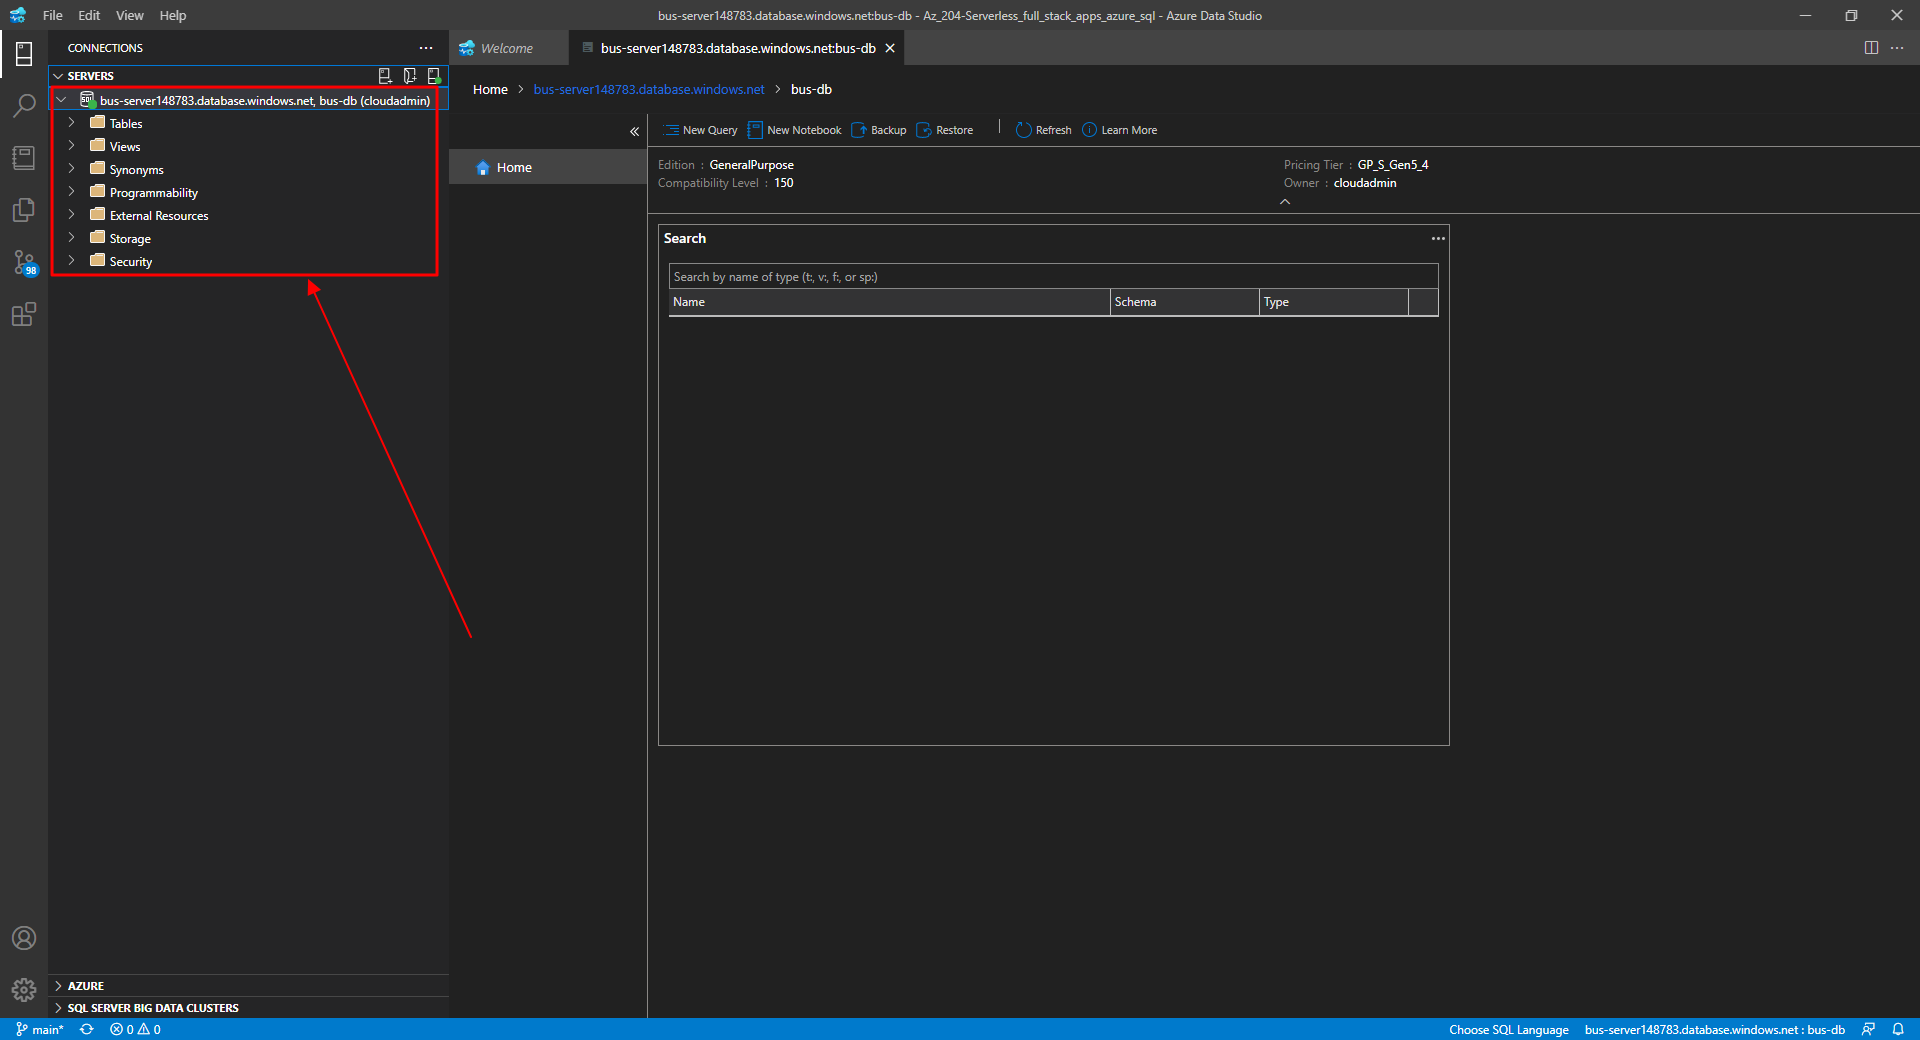Click the split editor icon

point(1871,48)
